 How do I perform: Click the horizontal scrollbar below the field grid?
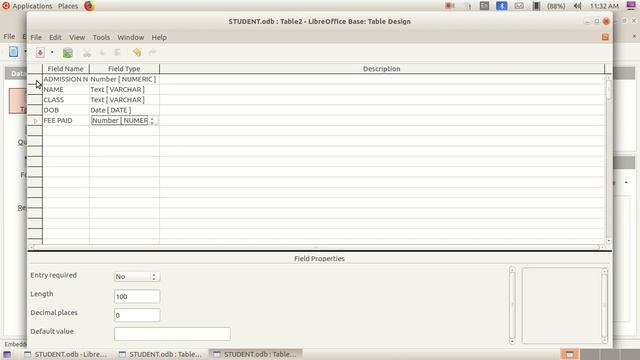tap(316, 247)
